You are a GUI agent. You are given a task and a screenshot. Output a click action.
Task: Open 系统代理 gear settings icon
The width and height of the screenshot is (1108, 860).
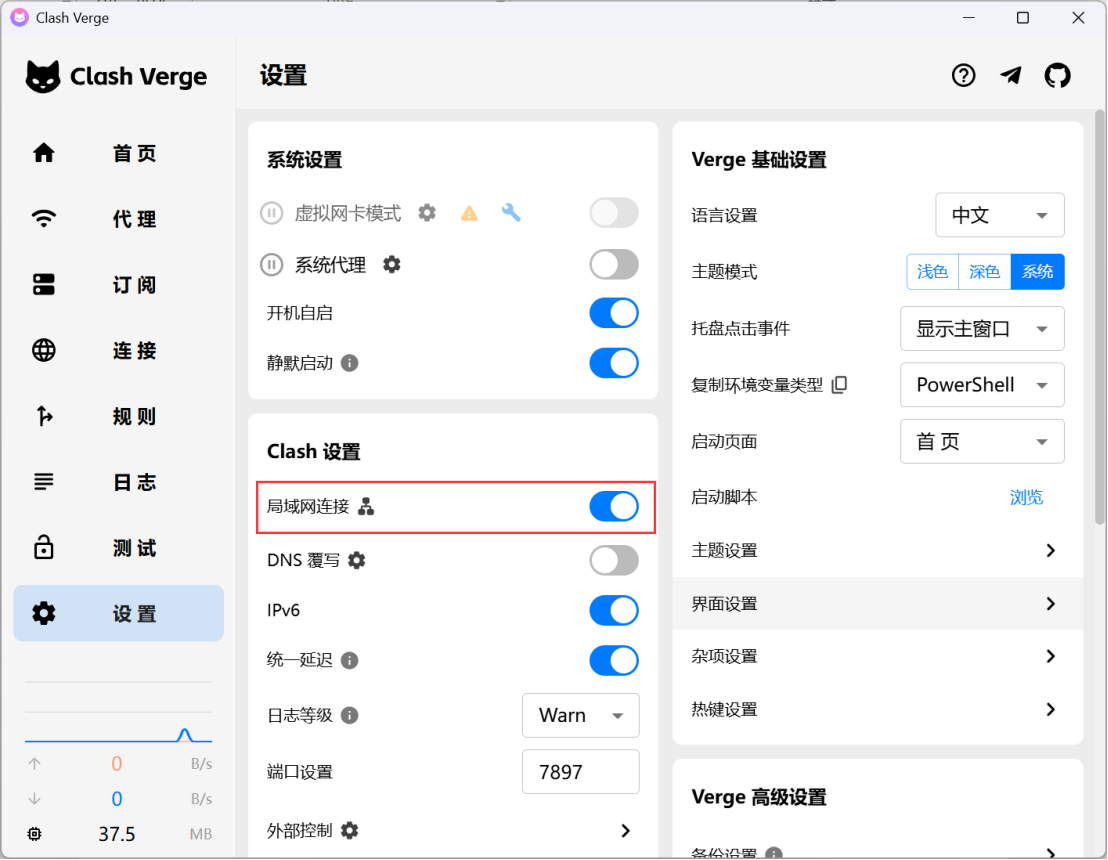coord(391,264)
